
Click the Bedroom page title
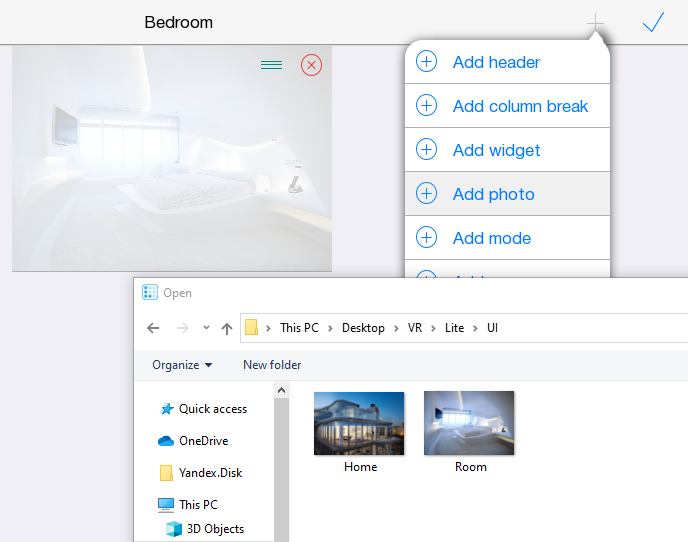coord(179,22)
